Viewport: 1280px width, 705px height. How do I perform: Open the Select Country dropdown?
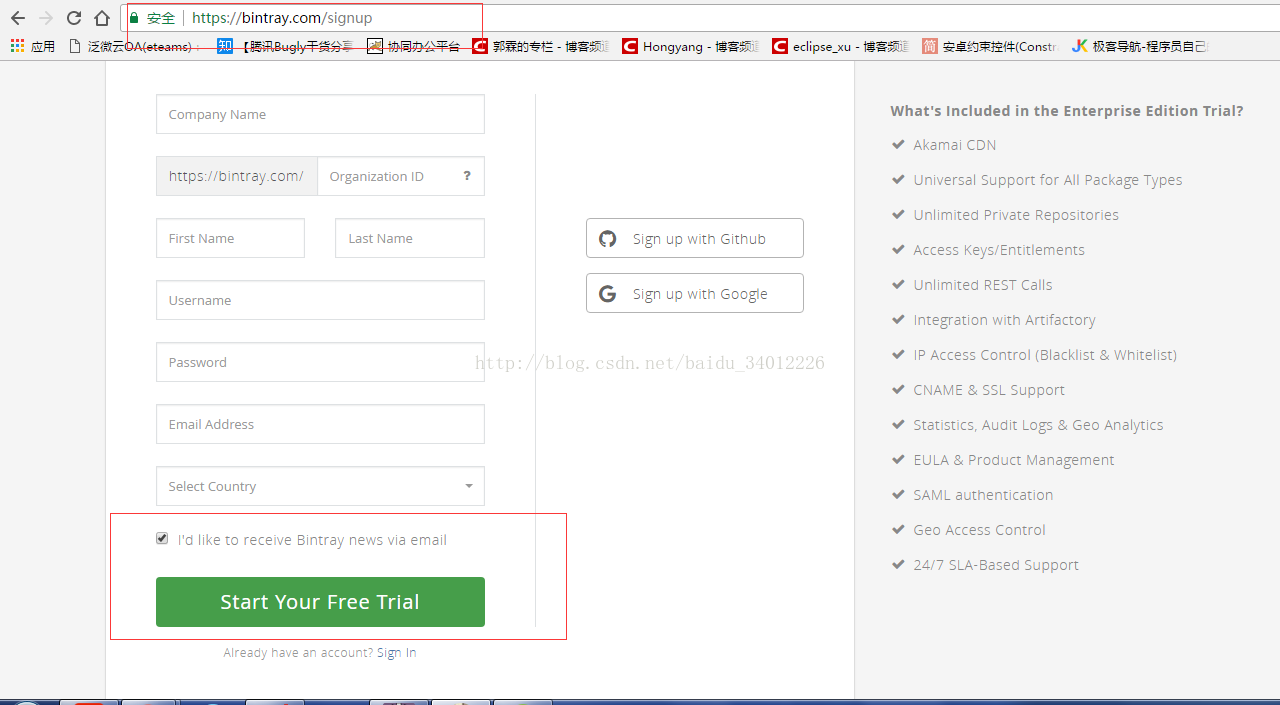(320, 486)
